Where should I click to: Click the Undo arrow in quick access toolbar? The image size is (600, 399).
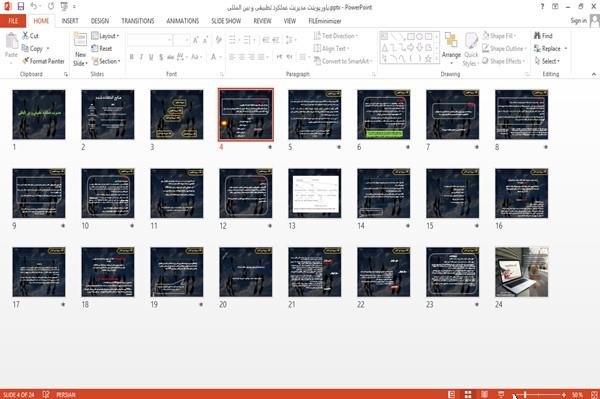point(34,7)
